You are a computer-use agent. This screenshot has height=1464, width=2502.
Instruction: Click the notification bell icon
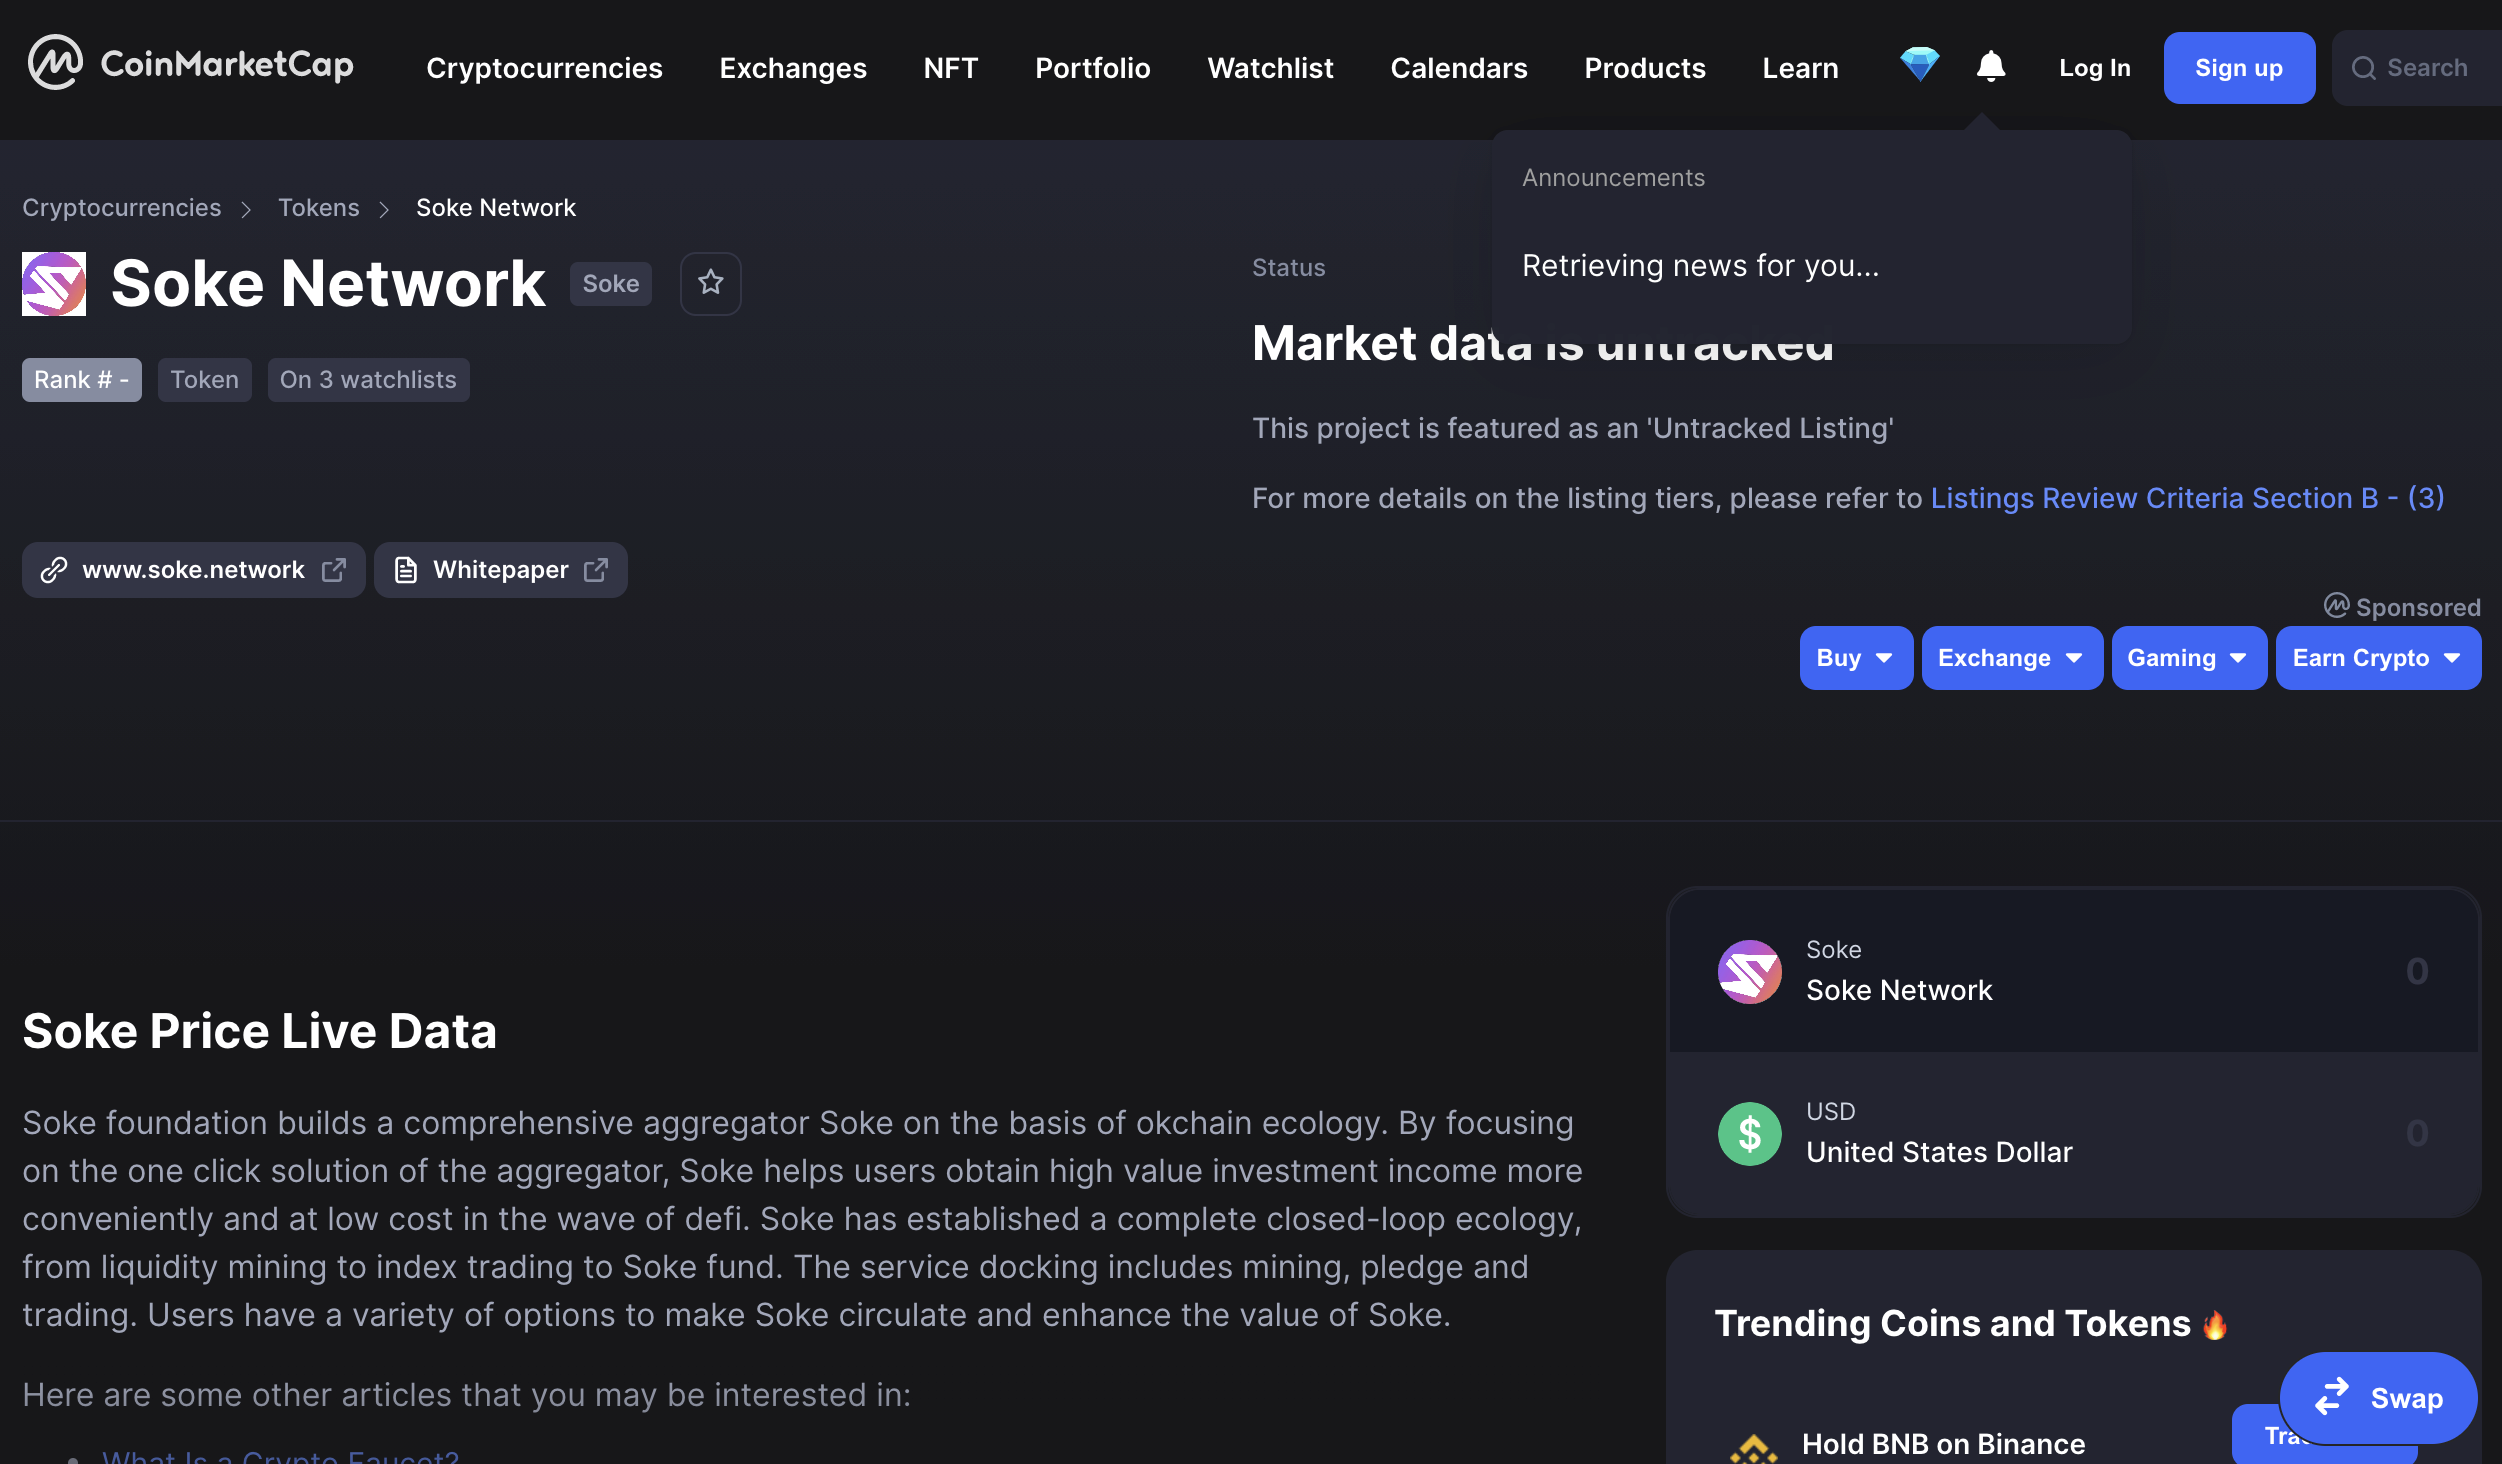(x=1991, y=66)
